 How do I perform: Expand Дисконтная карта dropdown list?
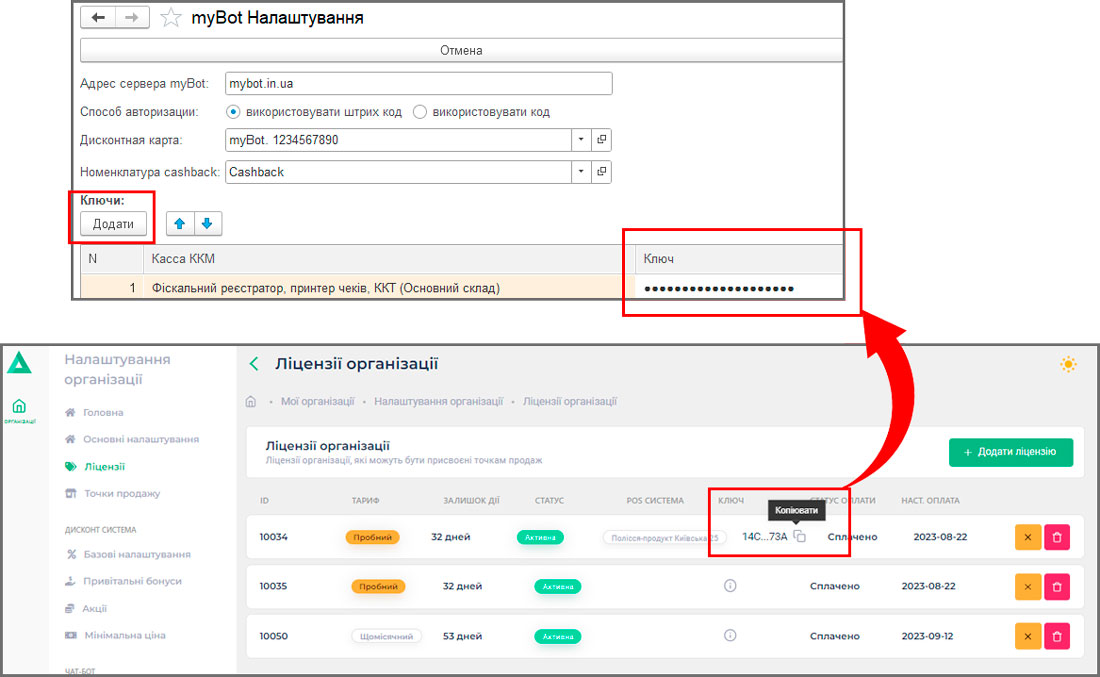click(x=581, y=140)
